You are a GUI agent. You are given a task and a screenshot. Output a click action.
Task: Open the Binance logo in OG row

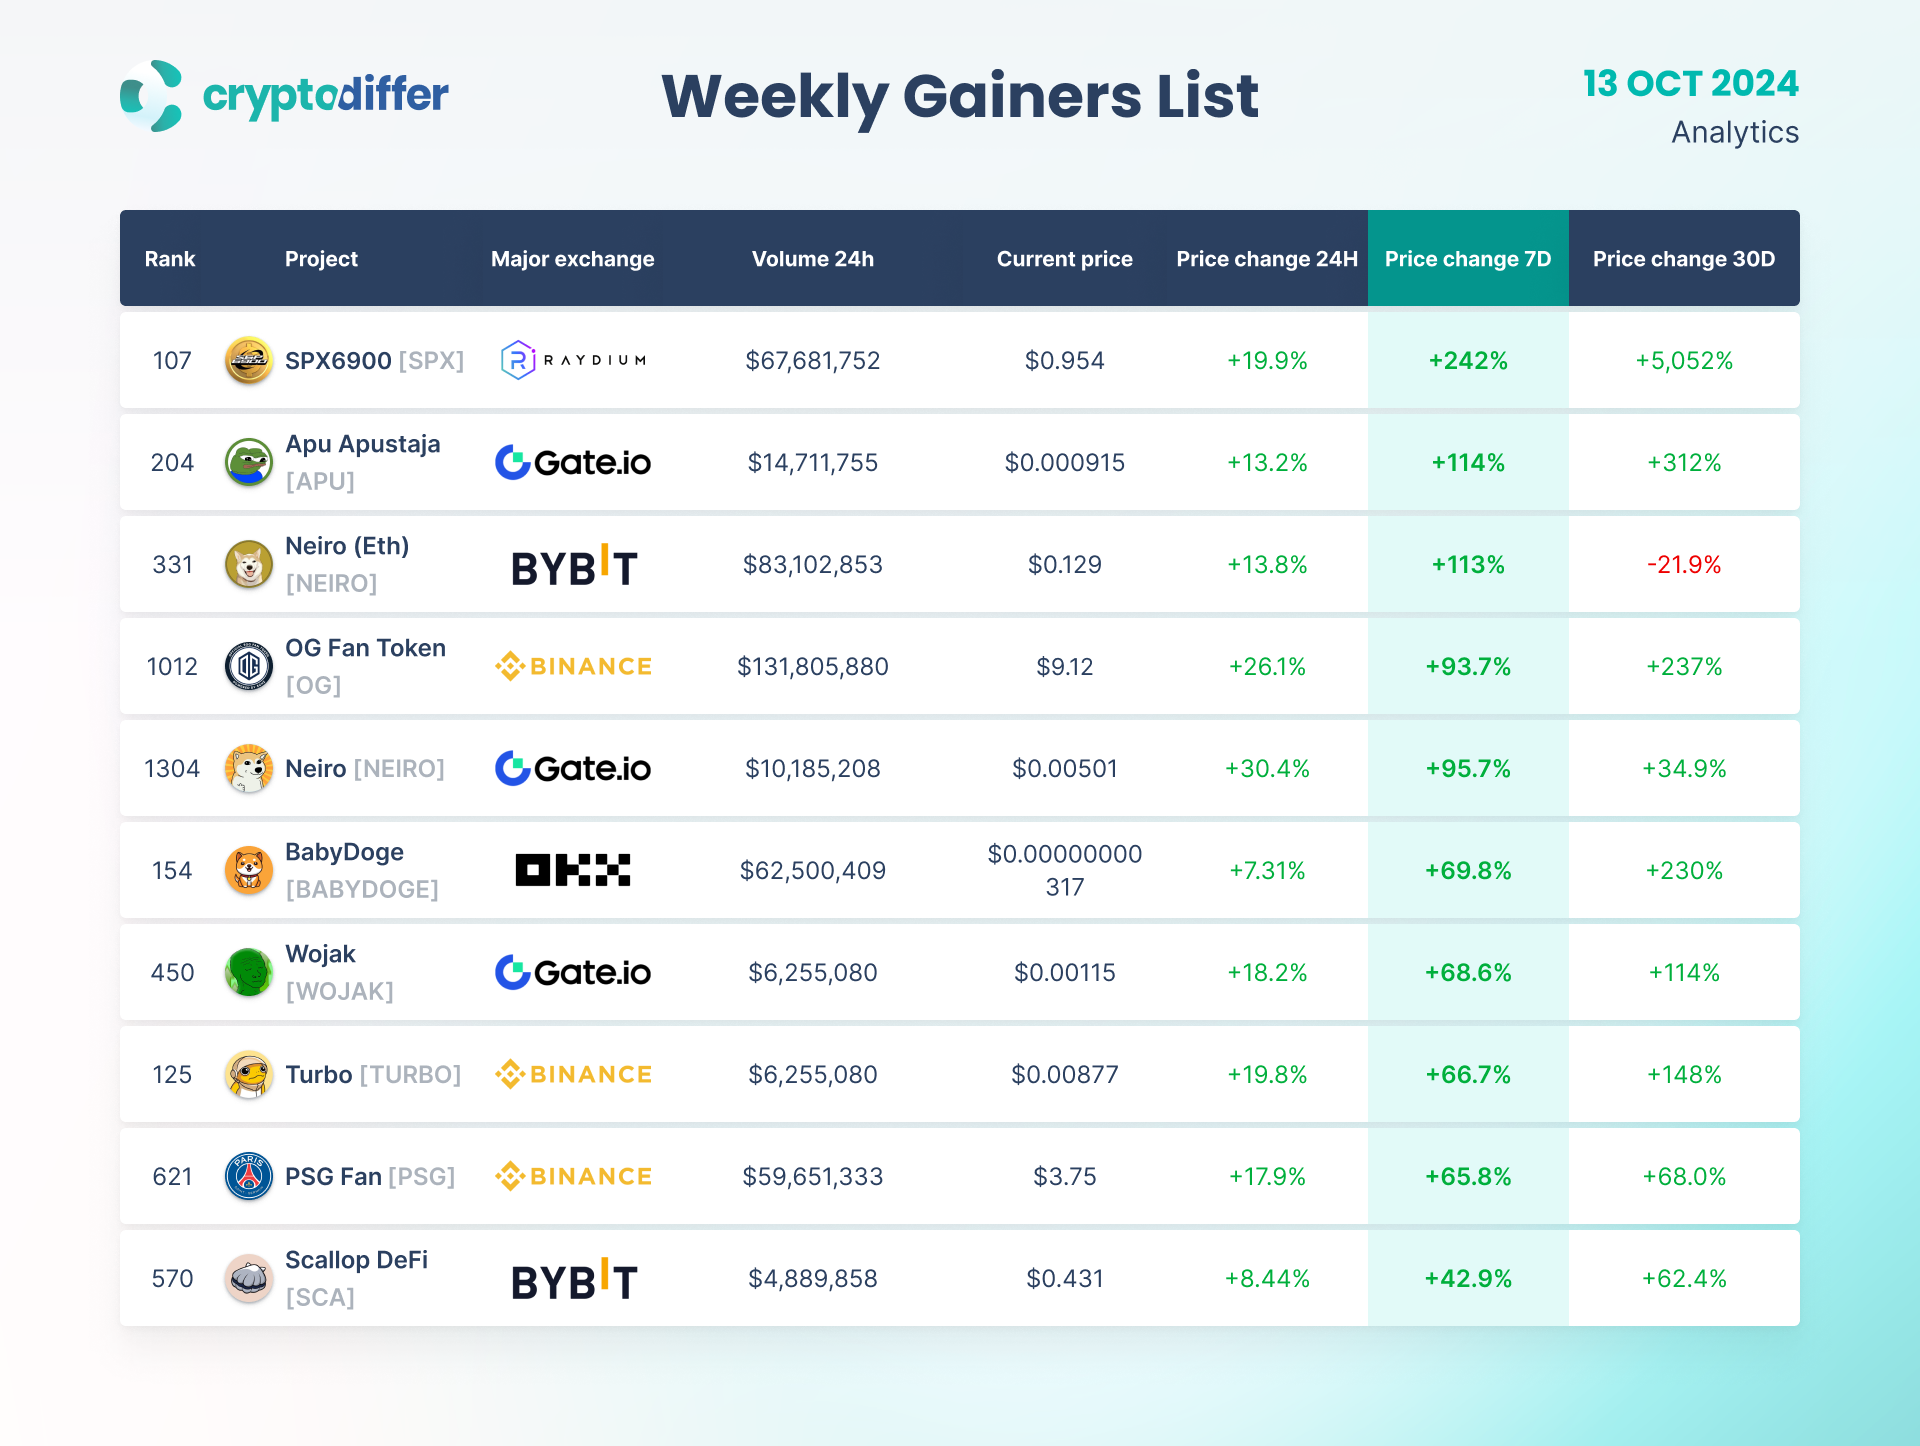(573, 666)
